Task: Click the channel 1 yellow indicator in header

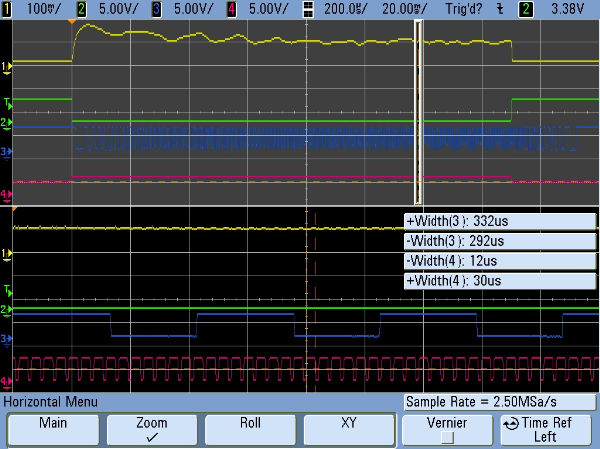Action: pos(7,9)
